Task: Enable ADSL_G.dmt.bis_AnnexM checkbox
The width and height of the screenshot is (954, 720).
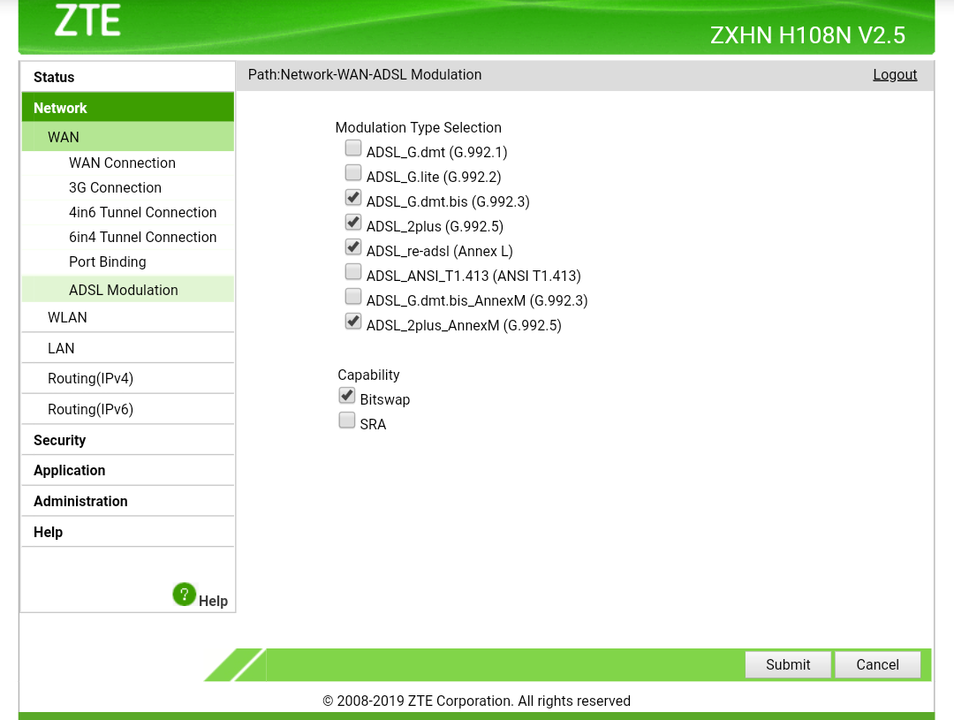Action: [x=353, y=296]
